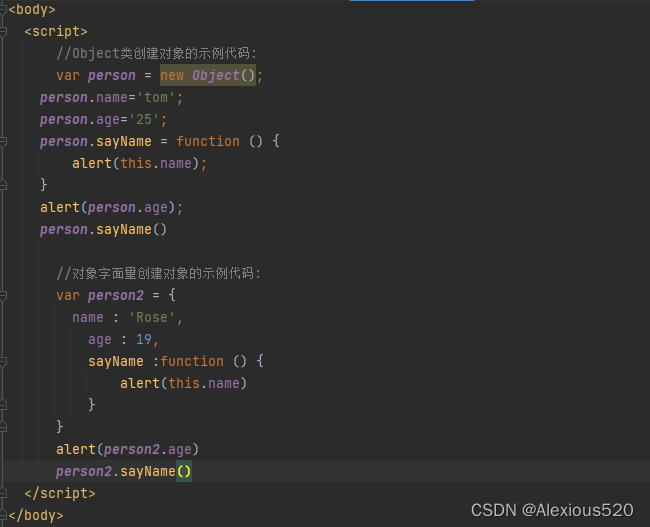This screenshot has width=650, height=527.
Task: Click the comment '//Object类创建对象的示例代码:'
Action: pyautogui.click(x=157, y=53)
